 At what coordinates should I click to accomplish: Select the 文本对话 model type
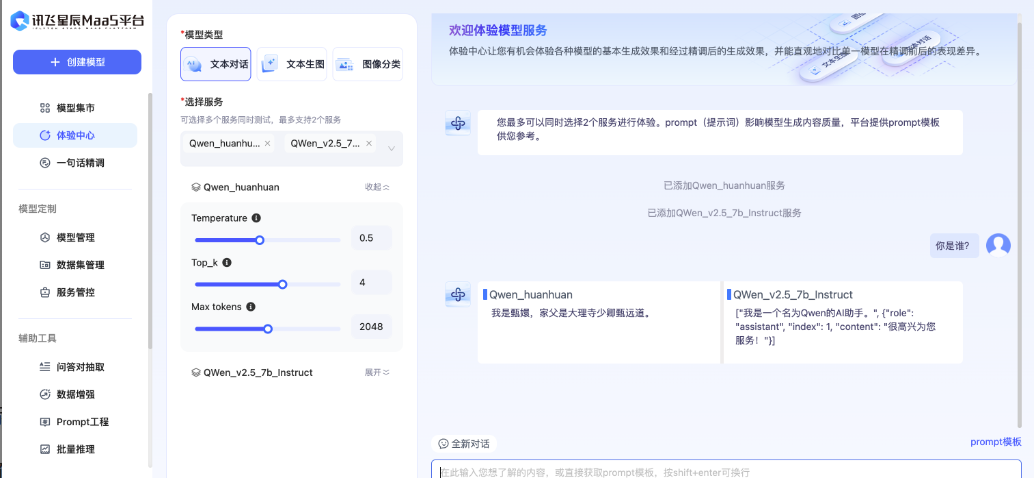pos(215,64)
